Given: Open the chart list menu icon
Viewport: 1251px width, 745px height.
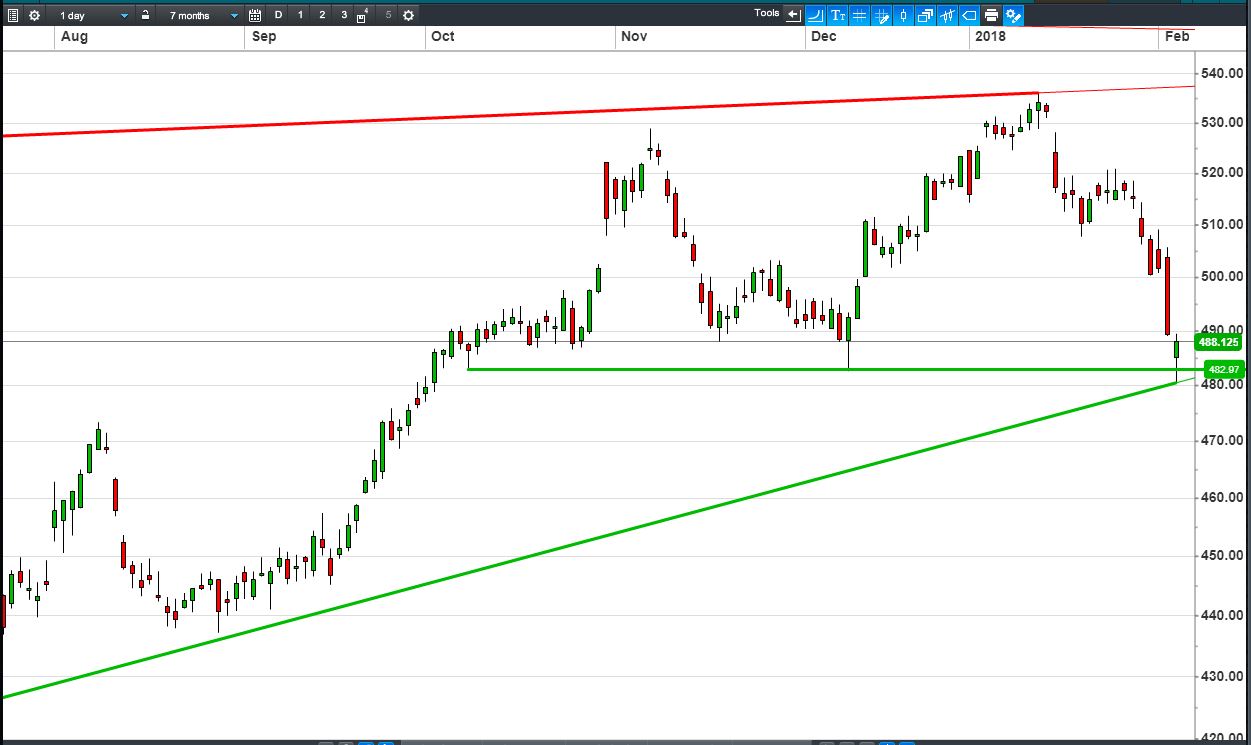Looking at the screenshot, I should [12, 15].
